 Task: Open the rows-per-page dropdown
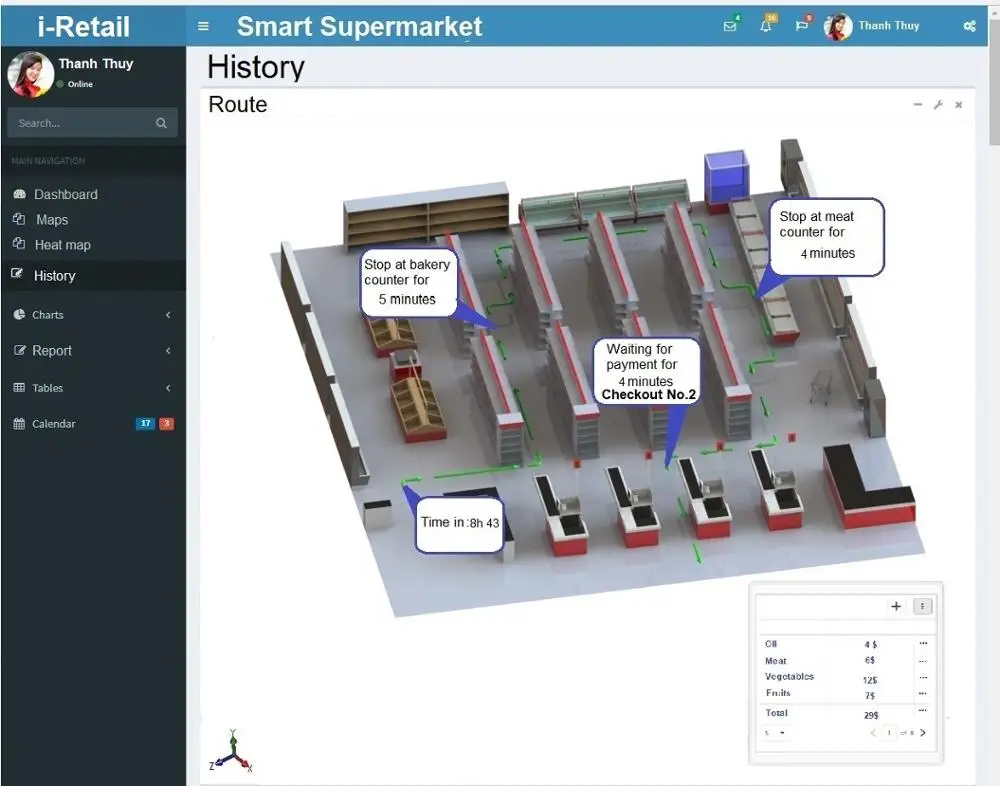(775, 733)
